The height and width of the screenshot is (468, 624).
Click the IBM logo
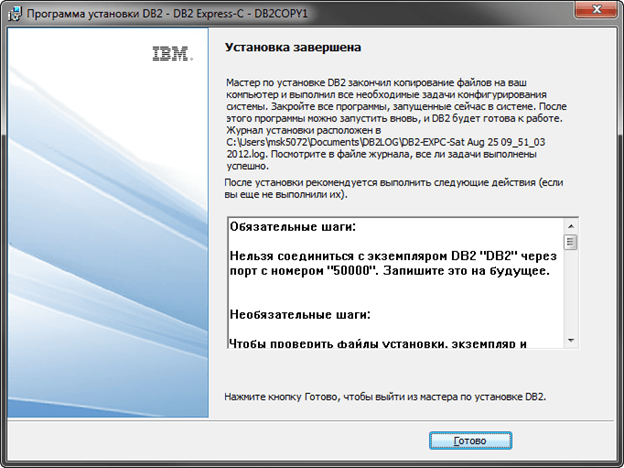pos(173,54)
